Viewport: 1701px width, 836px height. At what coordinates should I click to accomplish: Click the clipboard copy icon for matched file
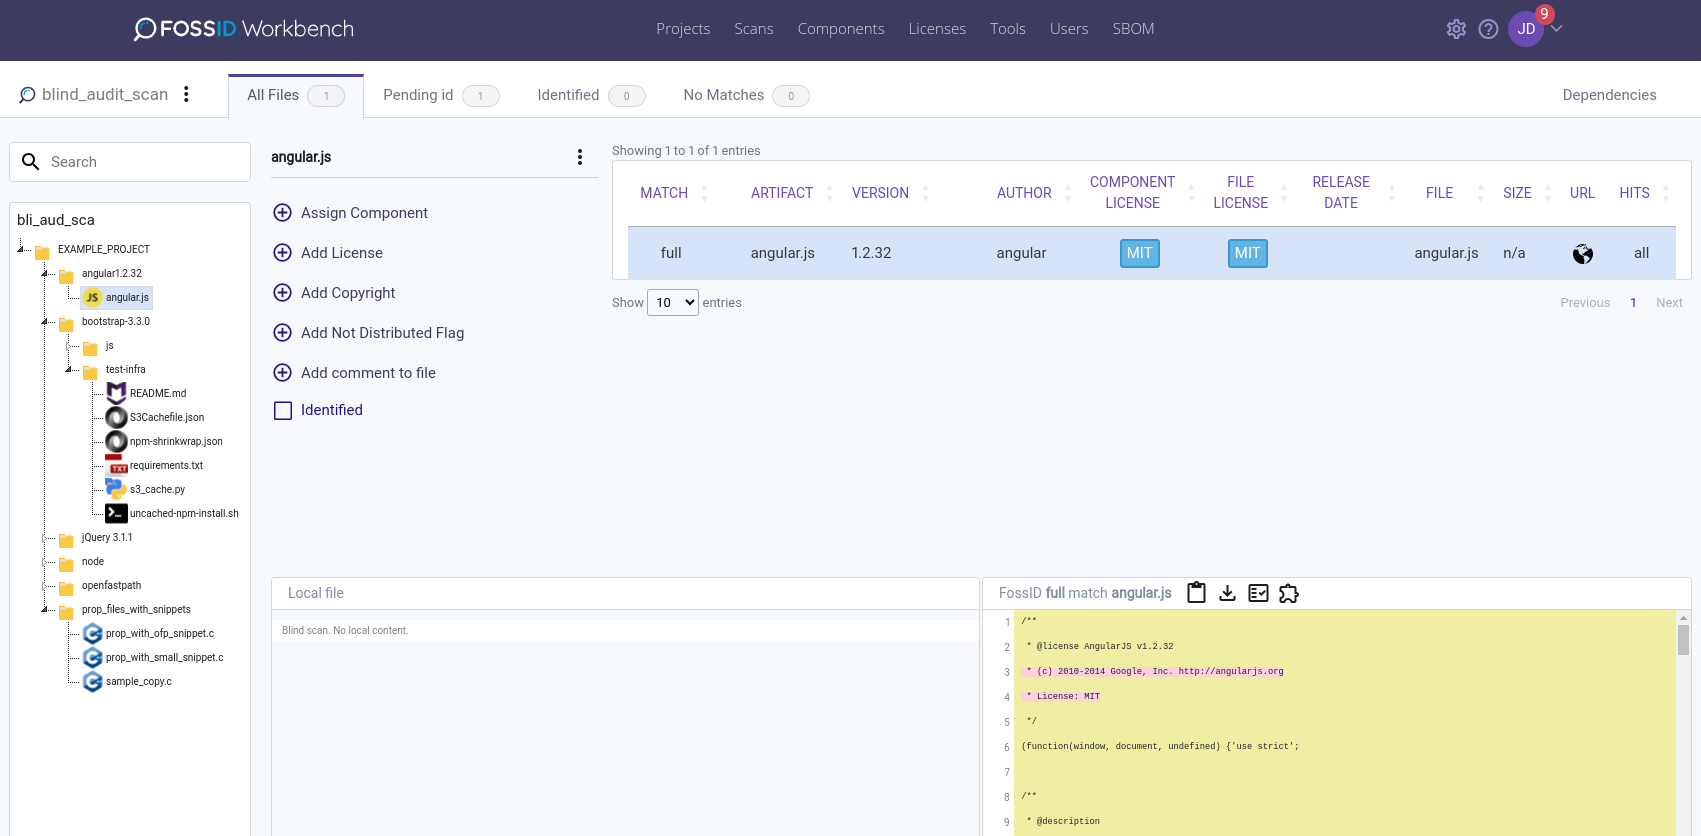coord(1196,593)
